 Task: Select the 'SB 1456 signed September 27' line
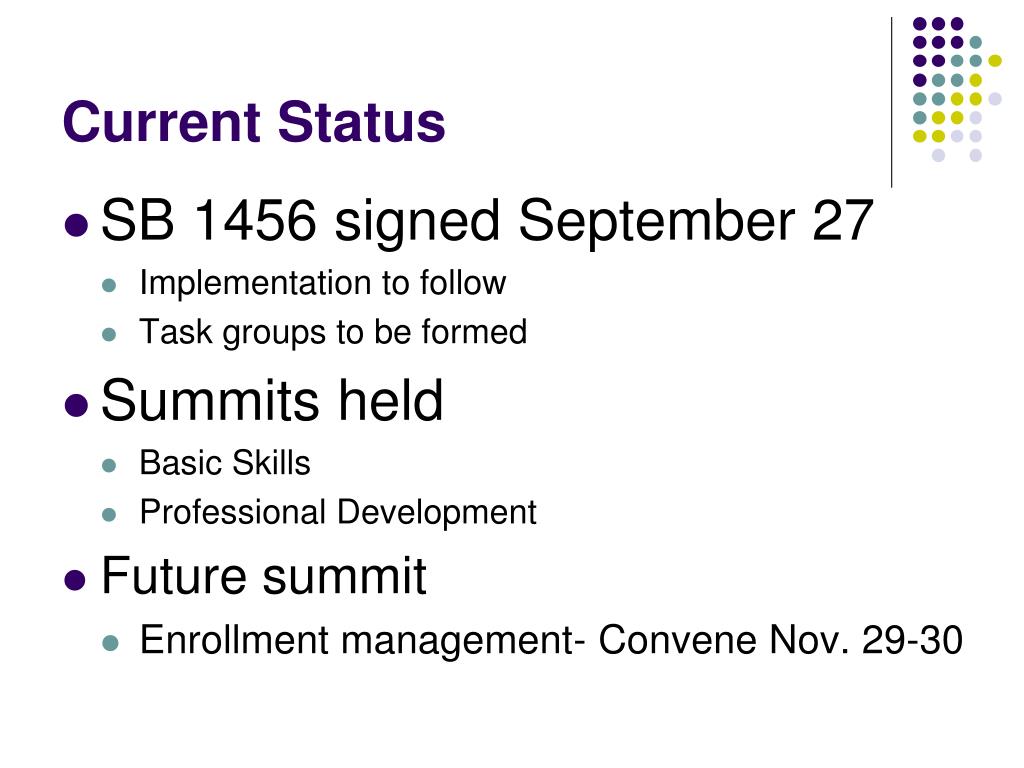point(487,221)
